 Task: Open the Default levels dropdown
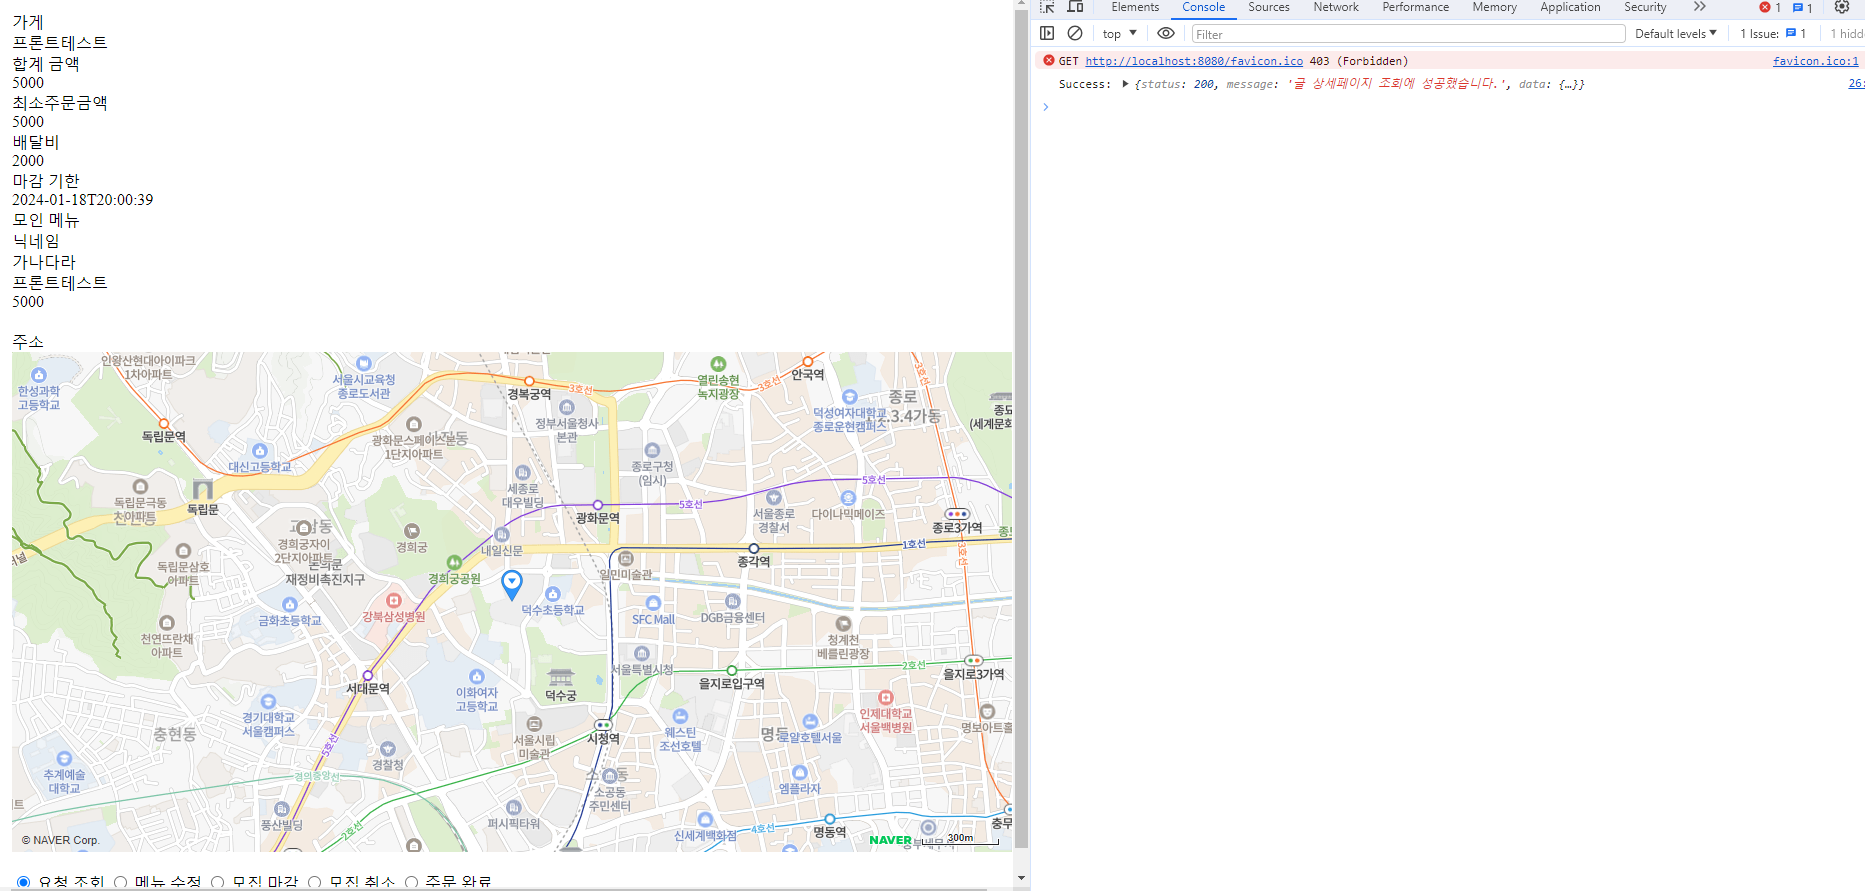click(x=1676, y=33)
